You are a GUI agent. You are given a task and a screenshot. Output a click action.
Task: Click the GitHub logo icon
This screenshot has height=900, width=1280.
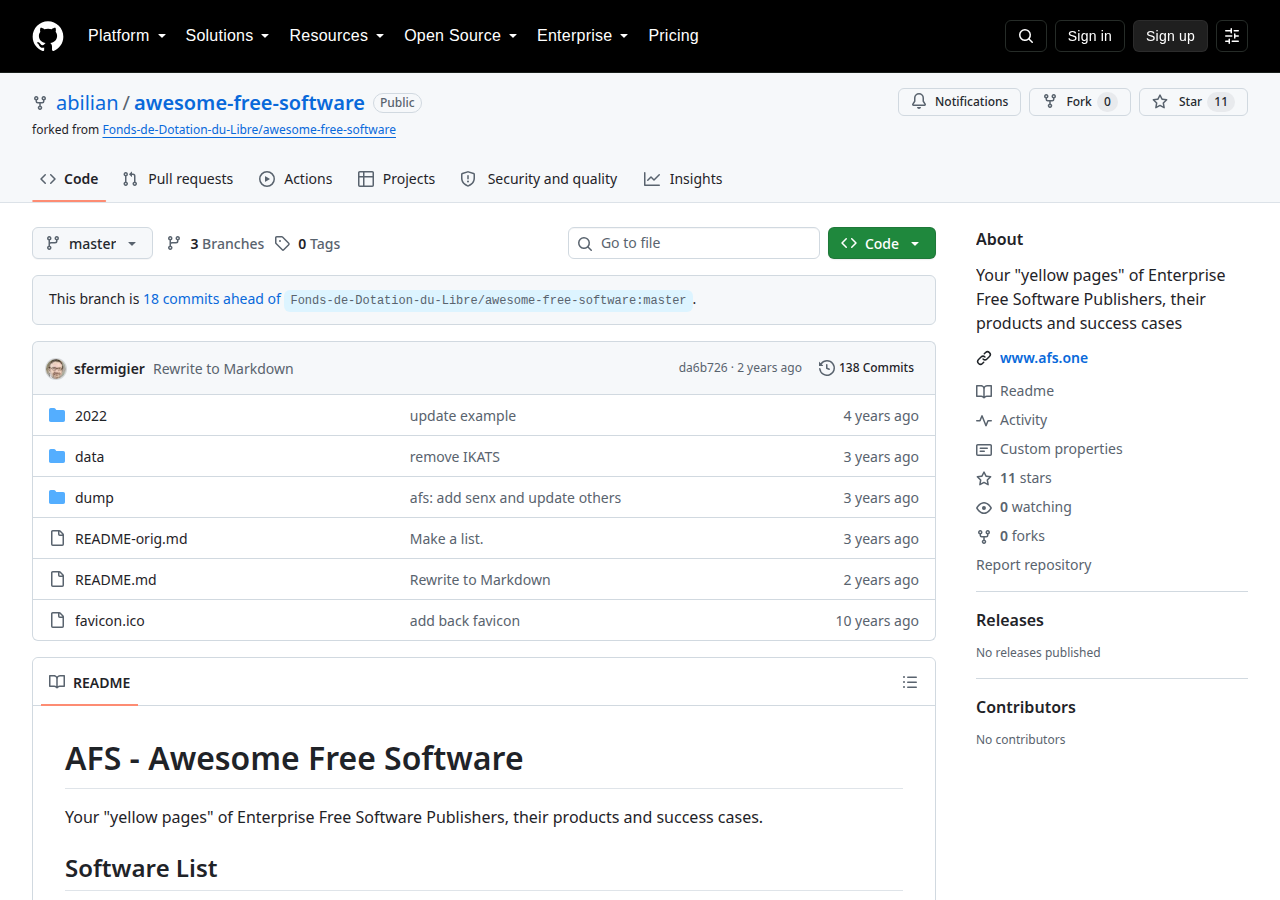point(48,36)
